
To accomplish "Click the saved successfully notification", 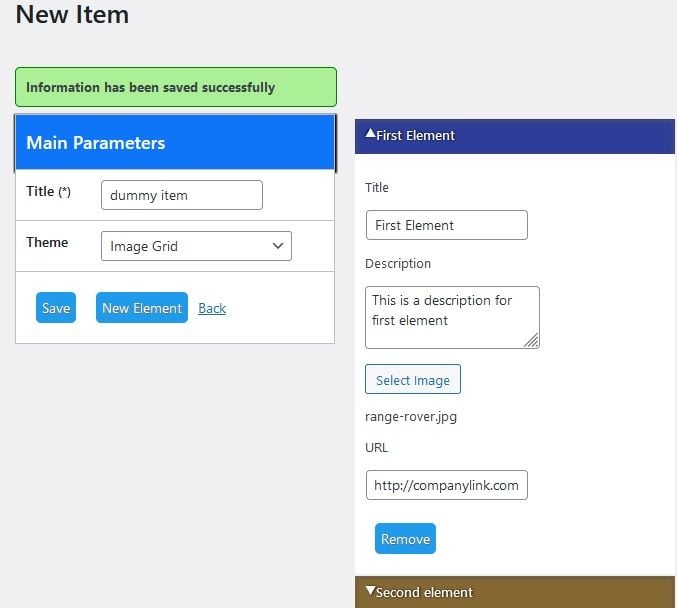I will coord(176,87).
